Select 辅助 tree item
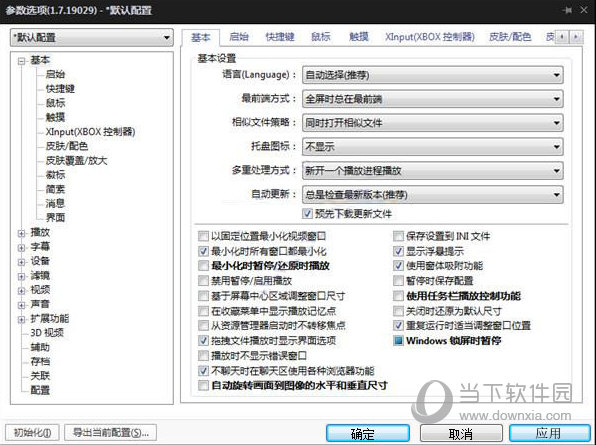This screenshot has height=445, width=596. click(x=40, y=348)
